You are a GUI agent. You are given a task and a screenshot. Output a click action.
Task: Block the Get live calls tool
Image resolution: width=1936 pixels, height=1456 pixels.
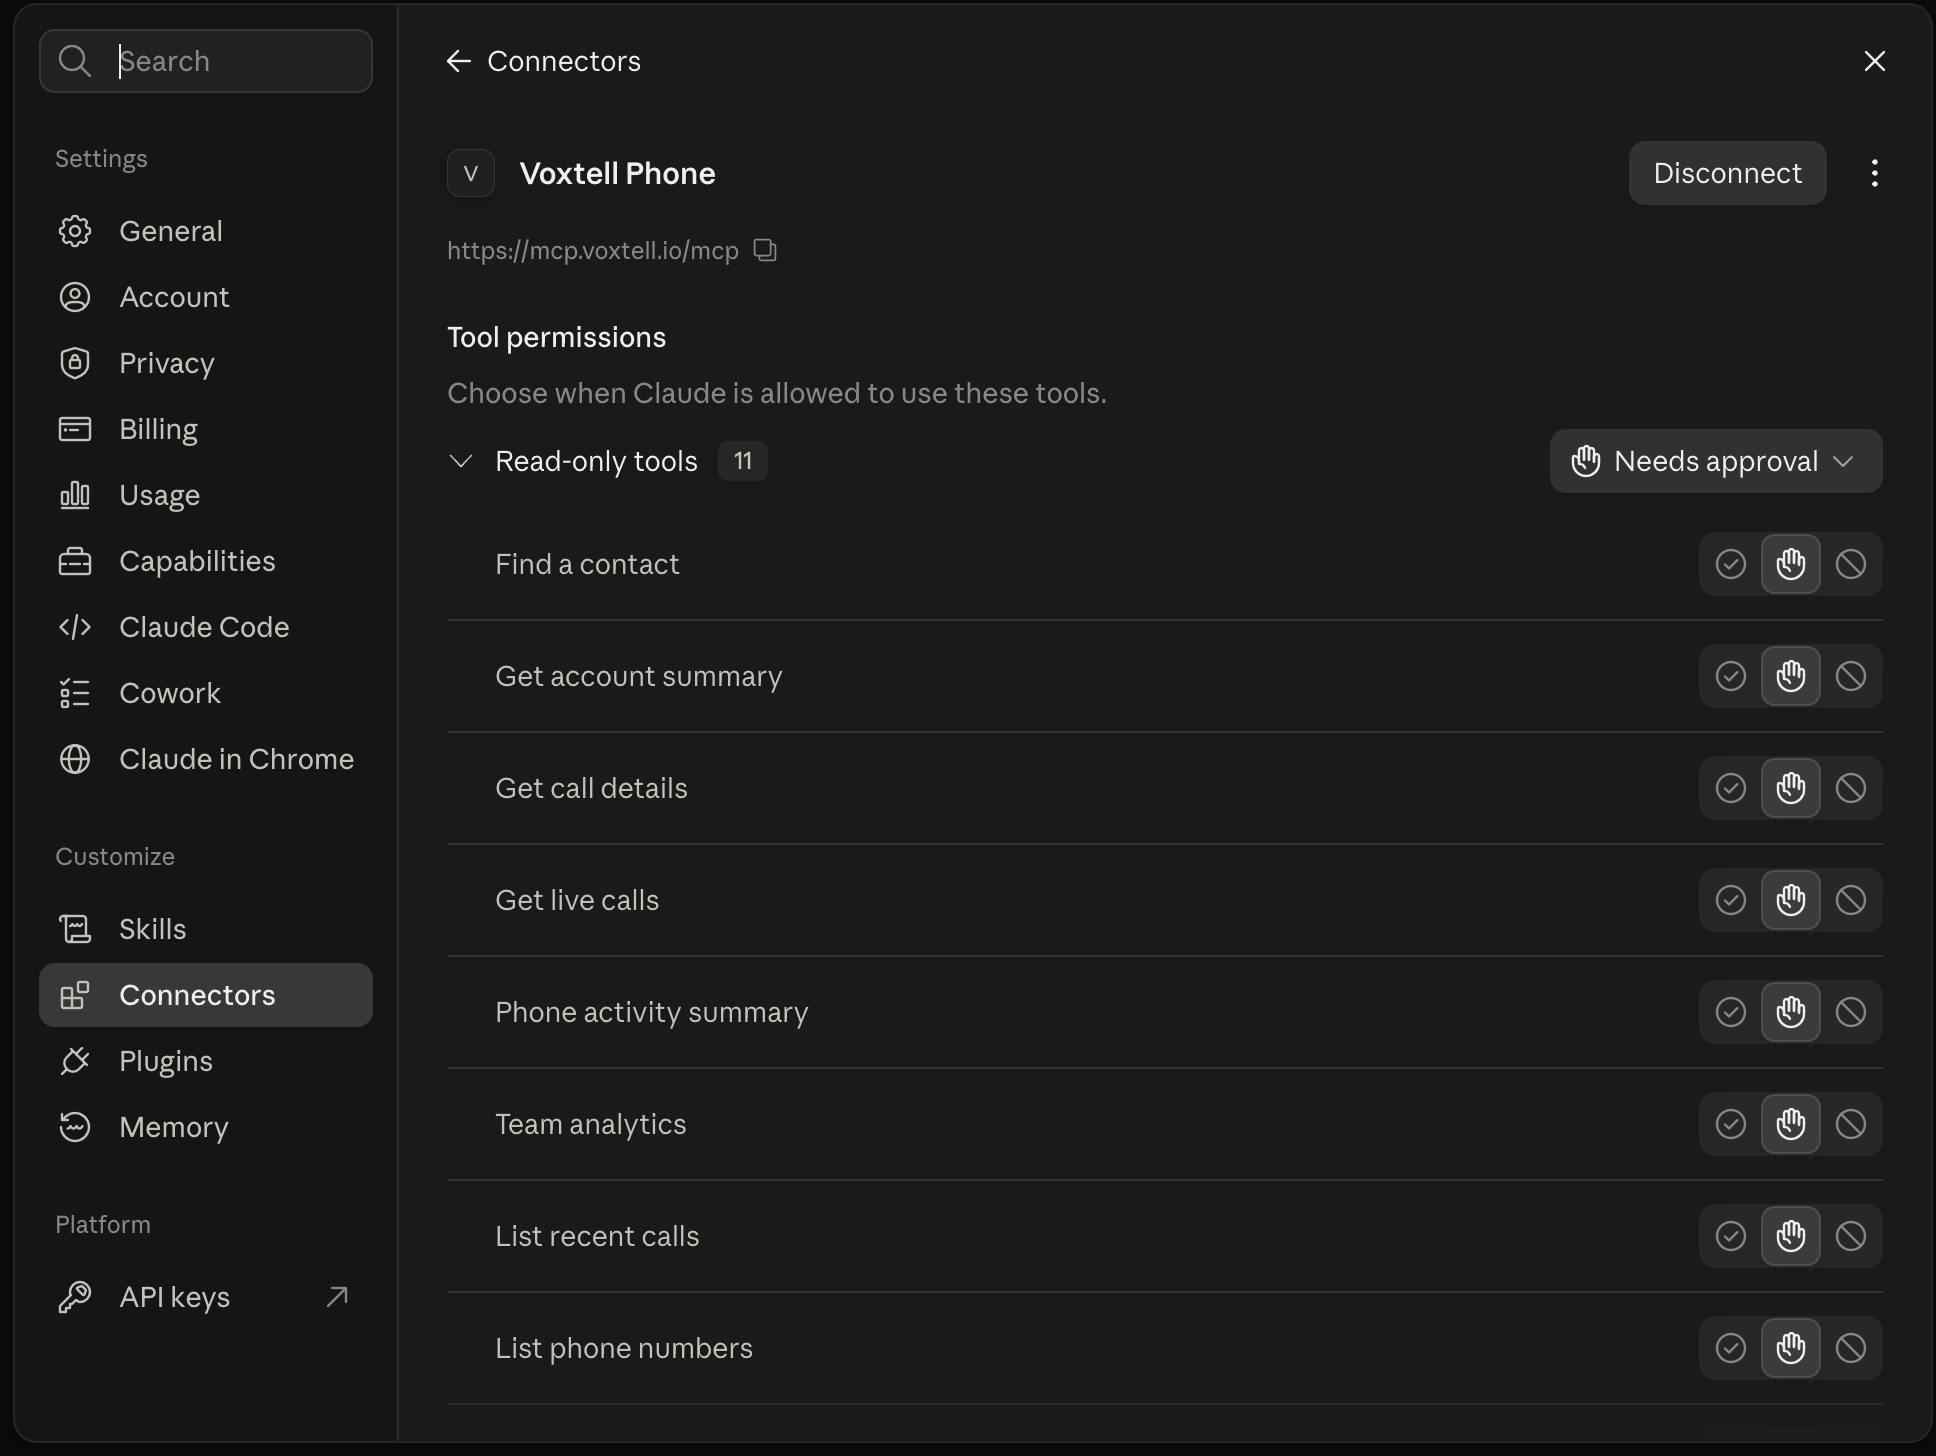pos(1850,900)
